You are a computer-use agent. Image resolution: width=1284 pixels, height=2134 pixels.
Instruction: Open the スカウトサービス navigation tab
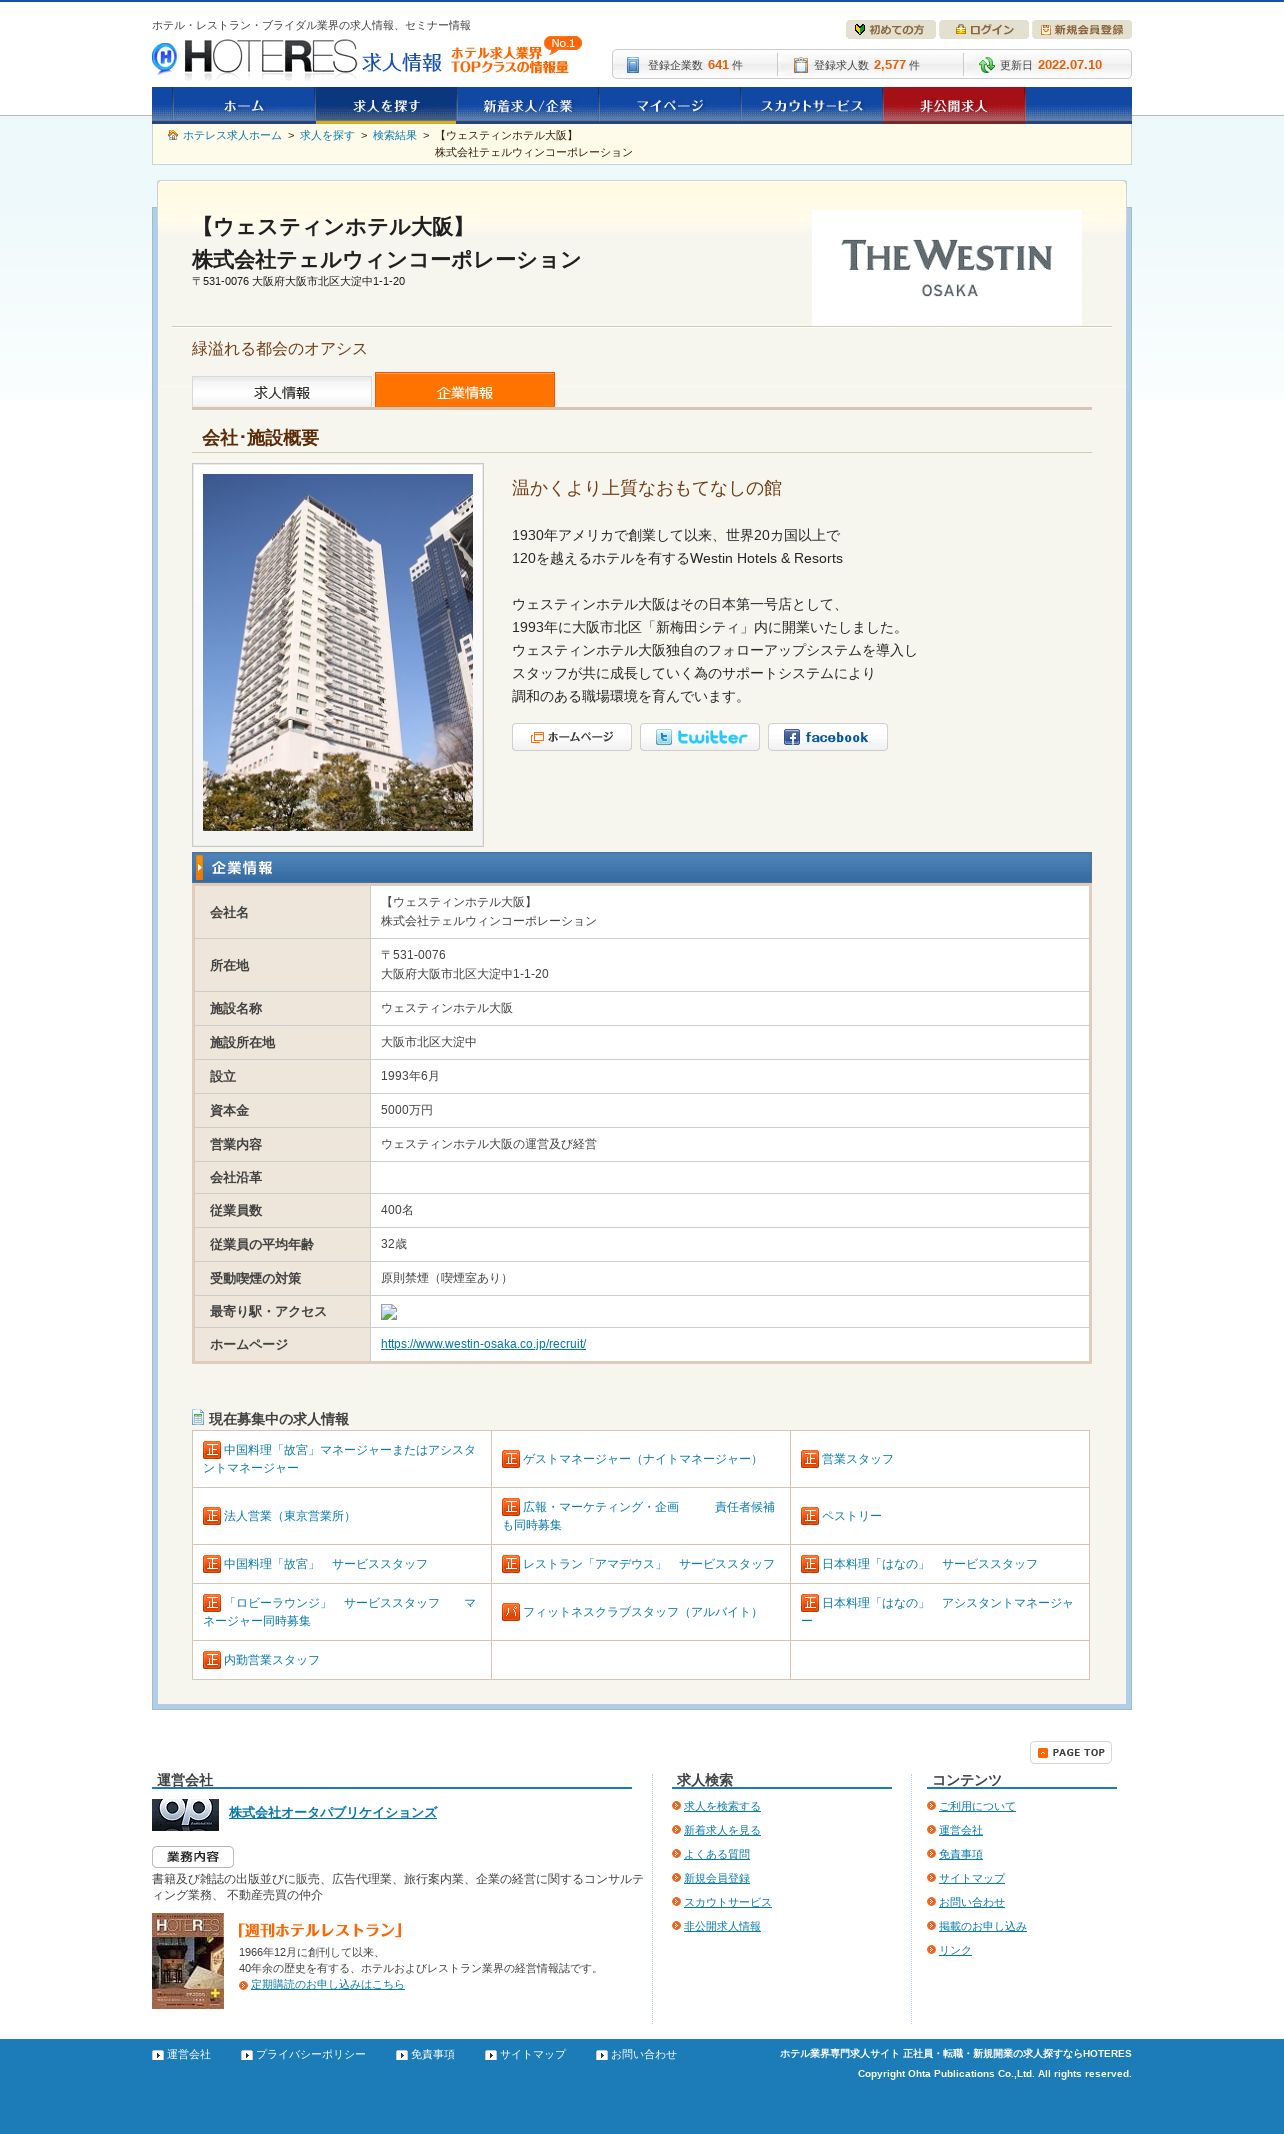812,105
